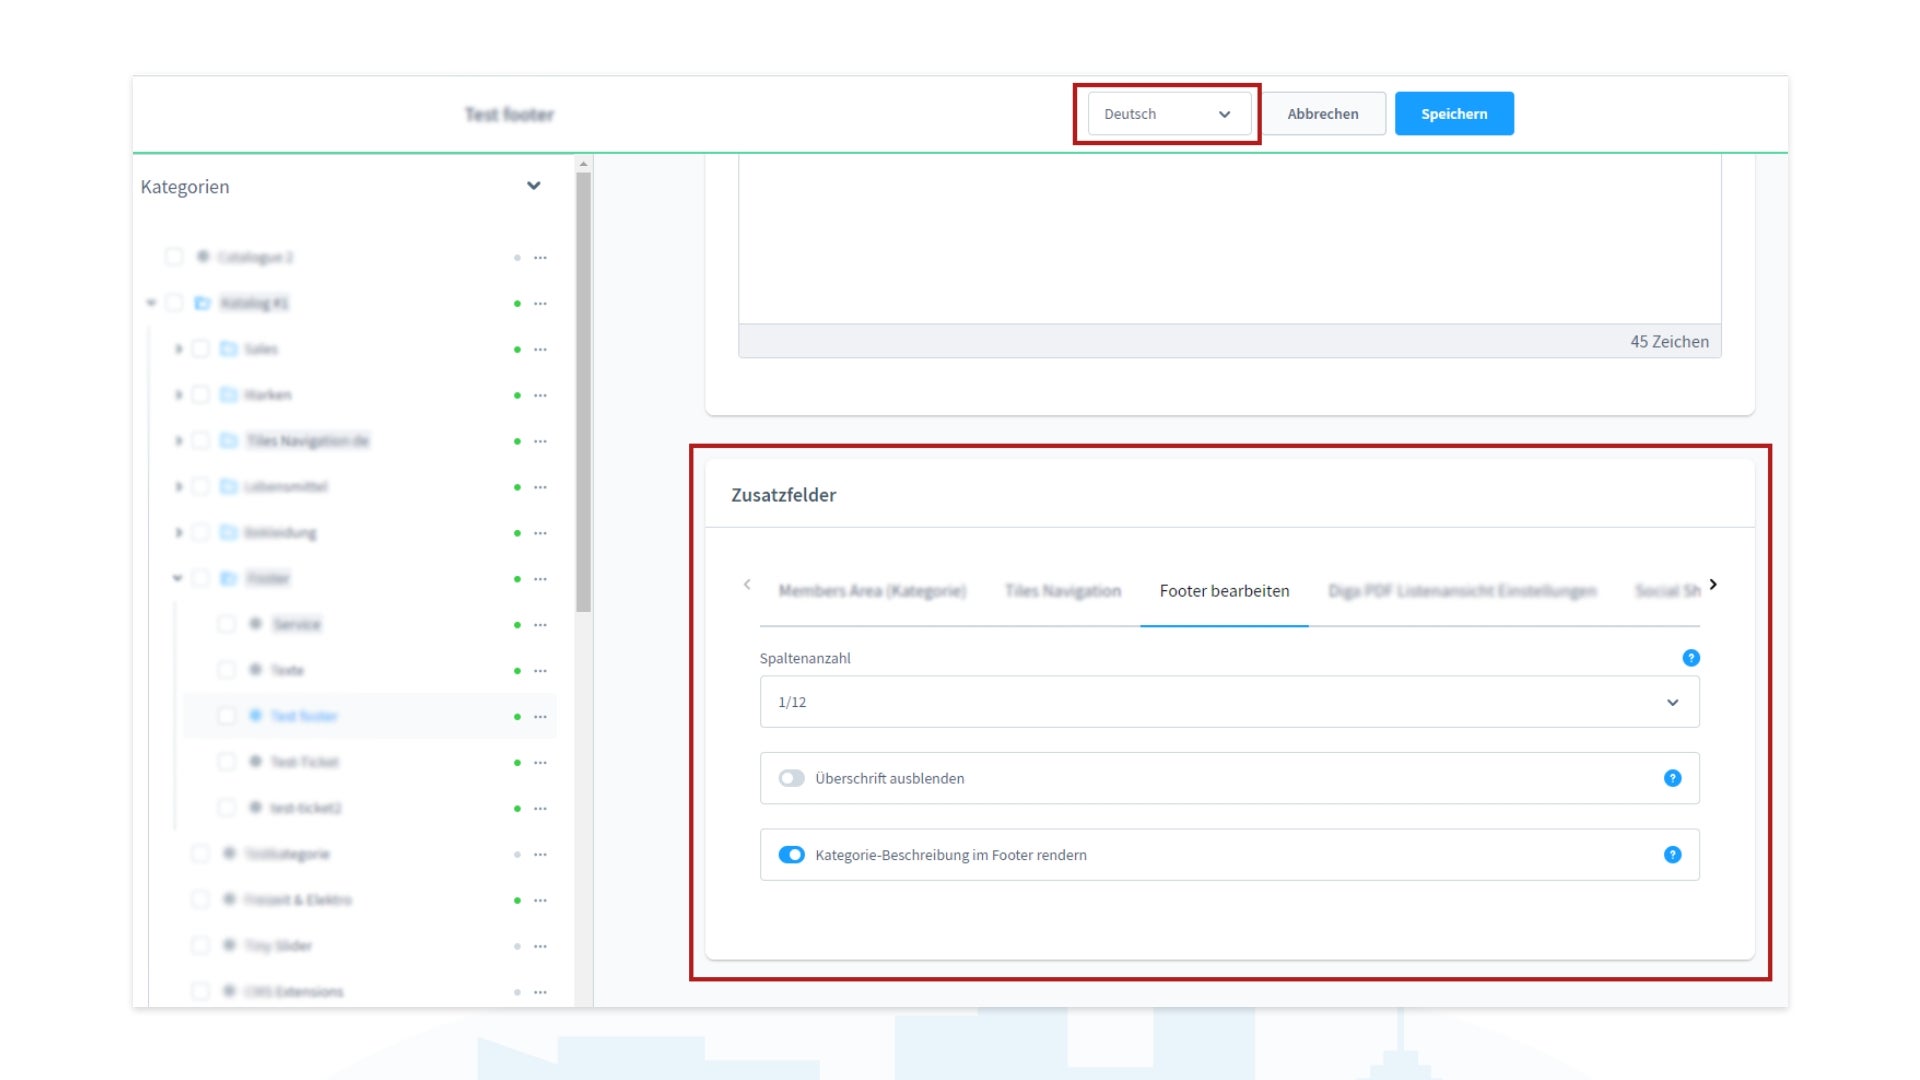Check the Marken category checkbox
1920x1080 pixels.
(x=200, y=395)
